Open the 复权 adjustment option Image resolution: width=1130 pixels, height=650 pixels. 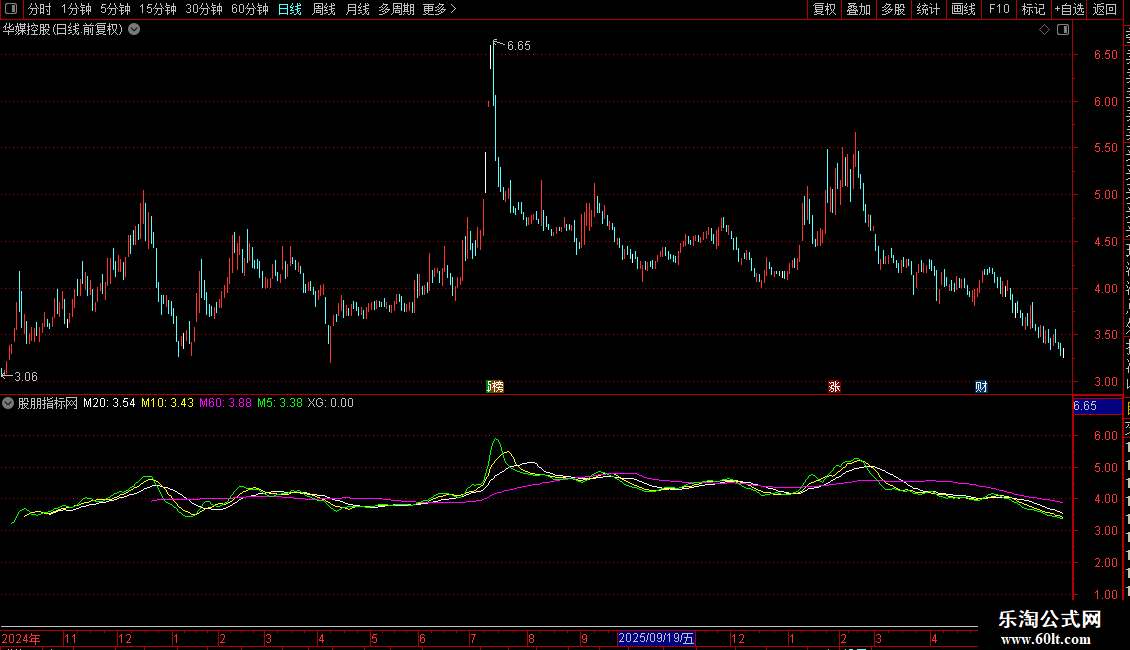click(824, 9)
